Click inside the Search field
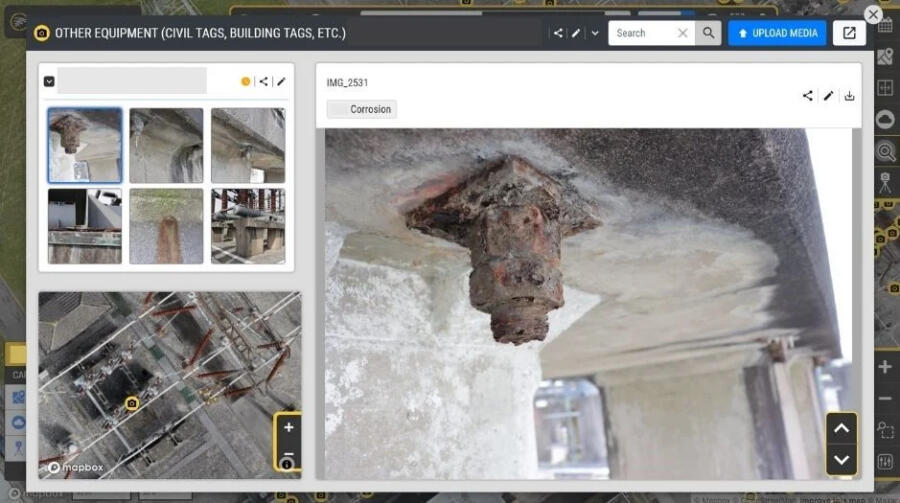Screen dimensions: 900x503 point(640,33)
